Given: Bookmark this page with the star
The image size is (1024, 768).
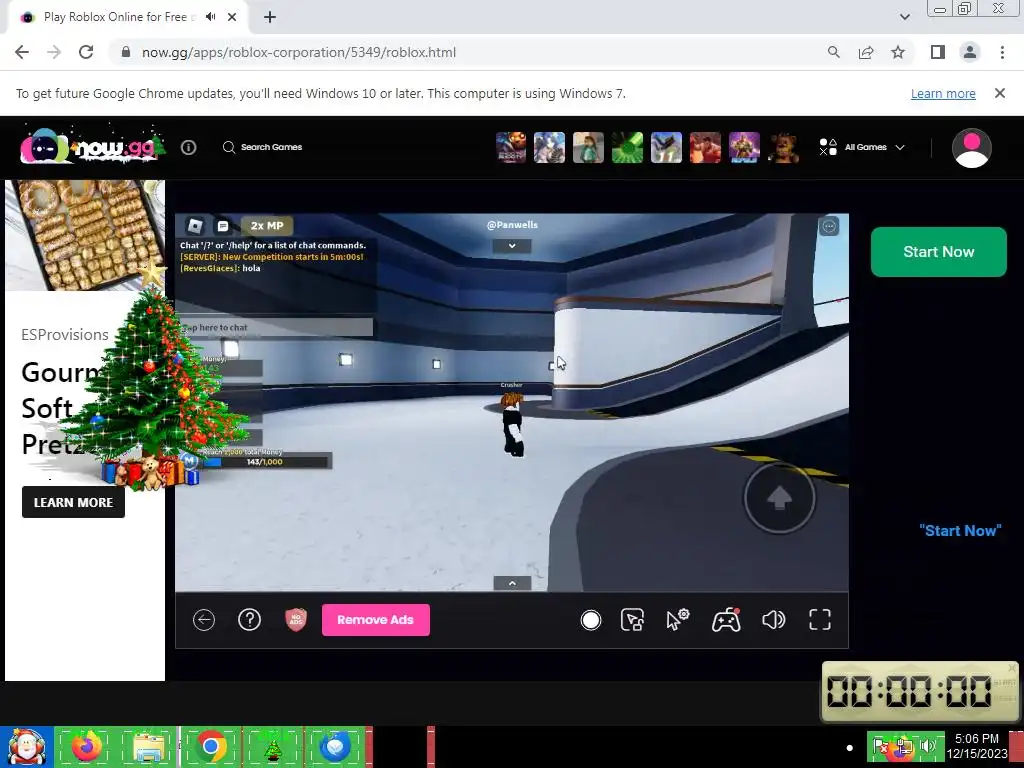Looking at the screenshot, I should point(898,52).
